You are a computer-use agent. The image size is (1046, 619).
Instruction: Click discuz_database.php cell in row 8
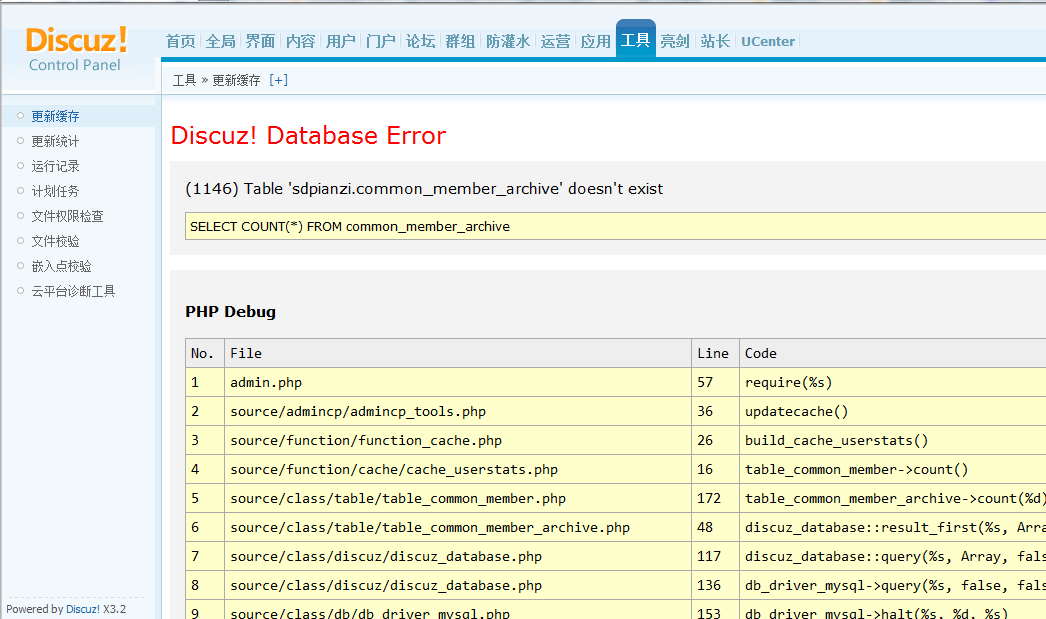tap(458, 586)
